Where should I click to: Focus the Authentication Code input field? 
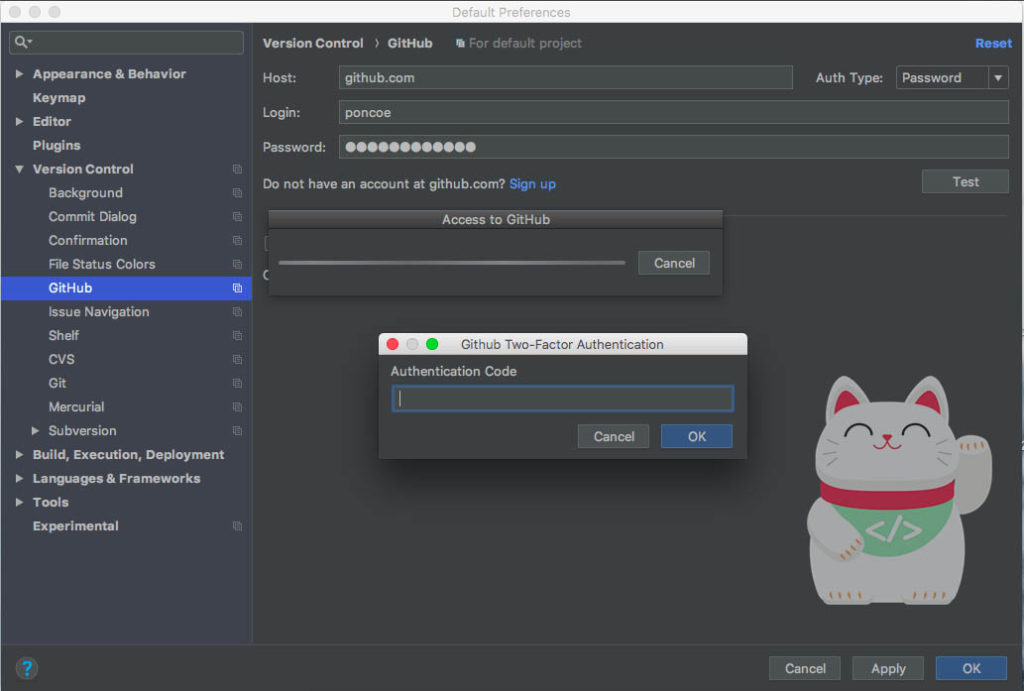[562, 398]
